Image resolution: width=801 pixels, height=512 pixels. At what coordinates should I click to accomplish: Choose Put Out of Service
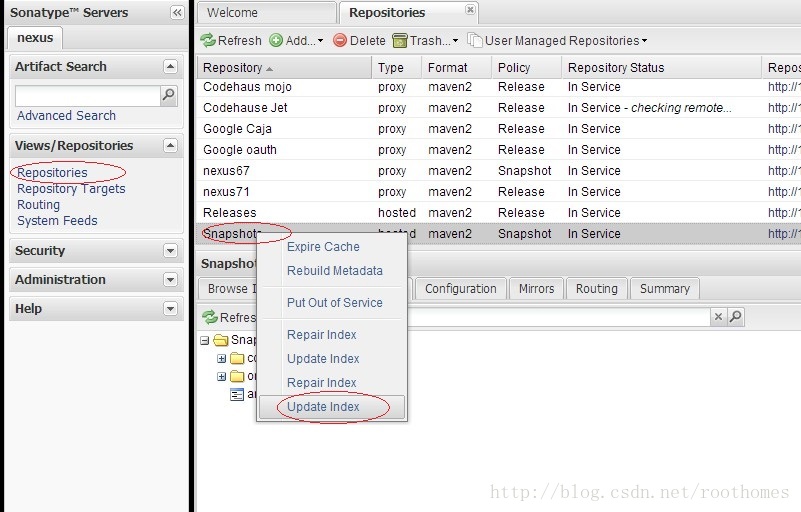(x=331, y=302)
